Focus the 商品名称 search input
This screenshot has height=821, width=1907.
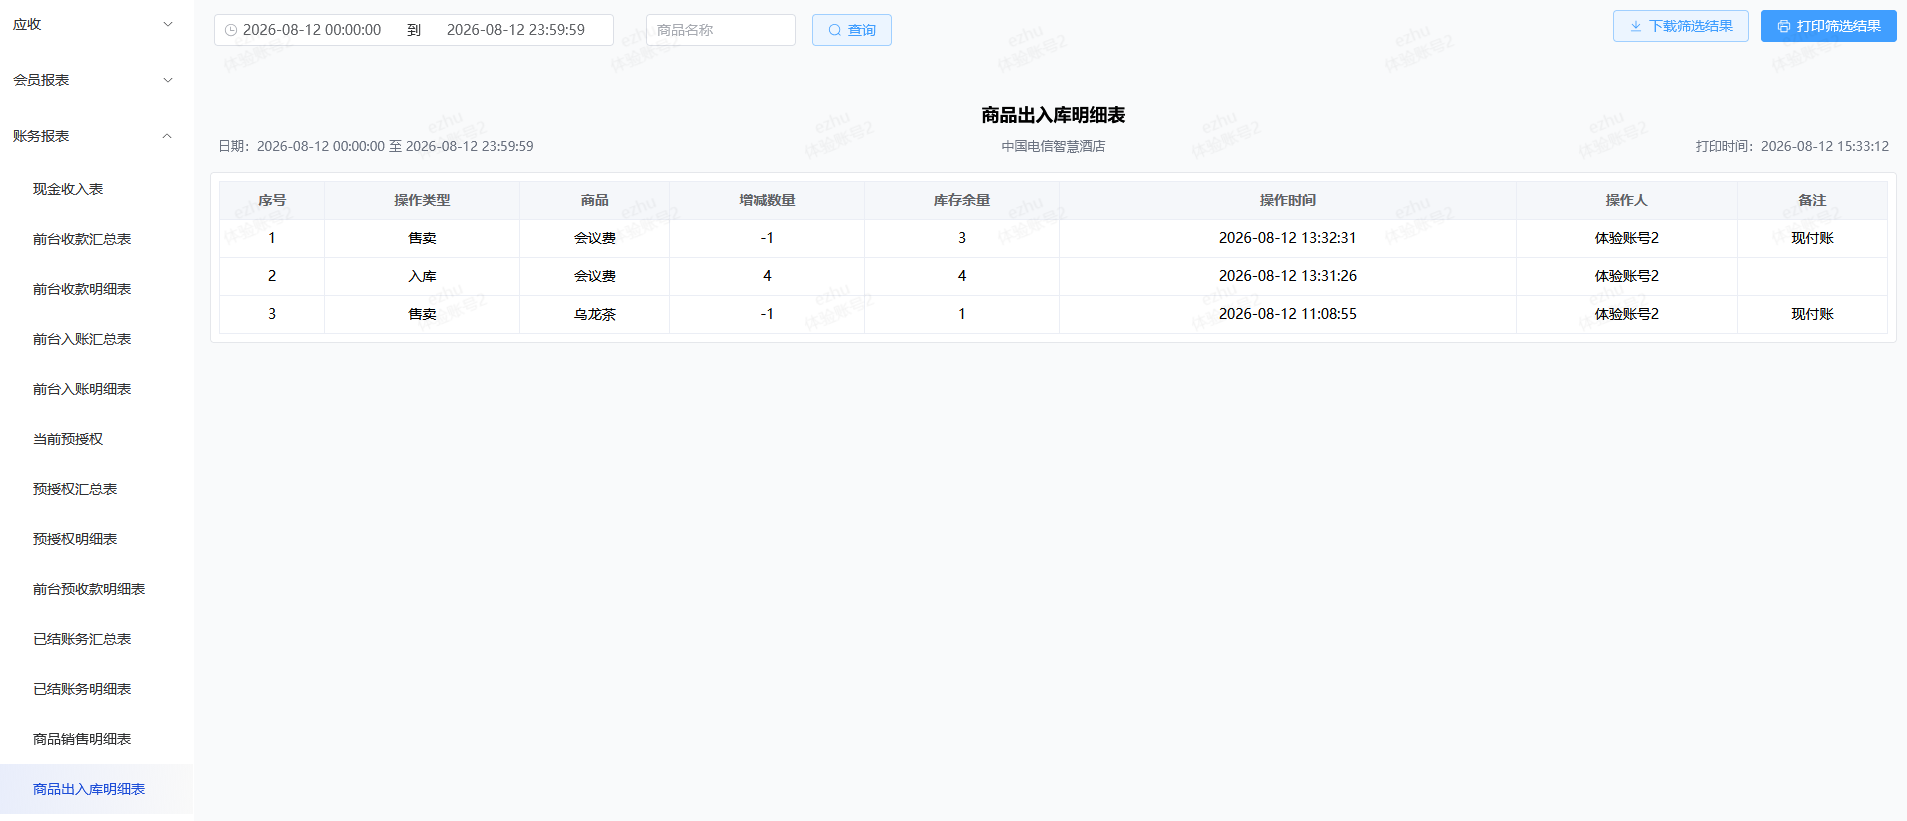pyautogui.click(x=721, y=30)
